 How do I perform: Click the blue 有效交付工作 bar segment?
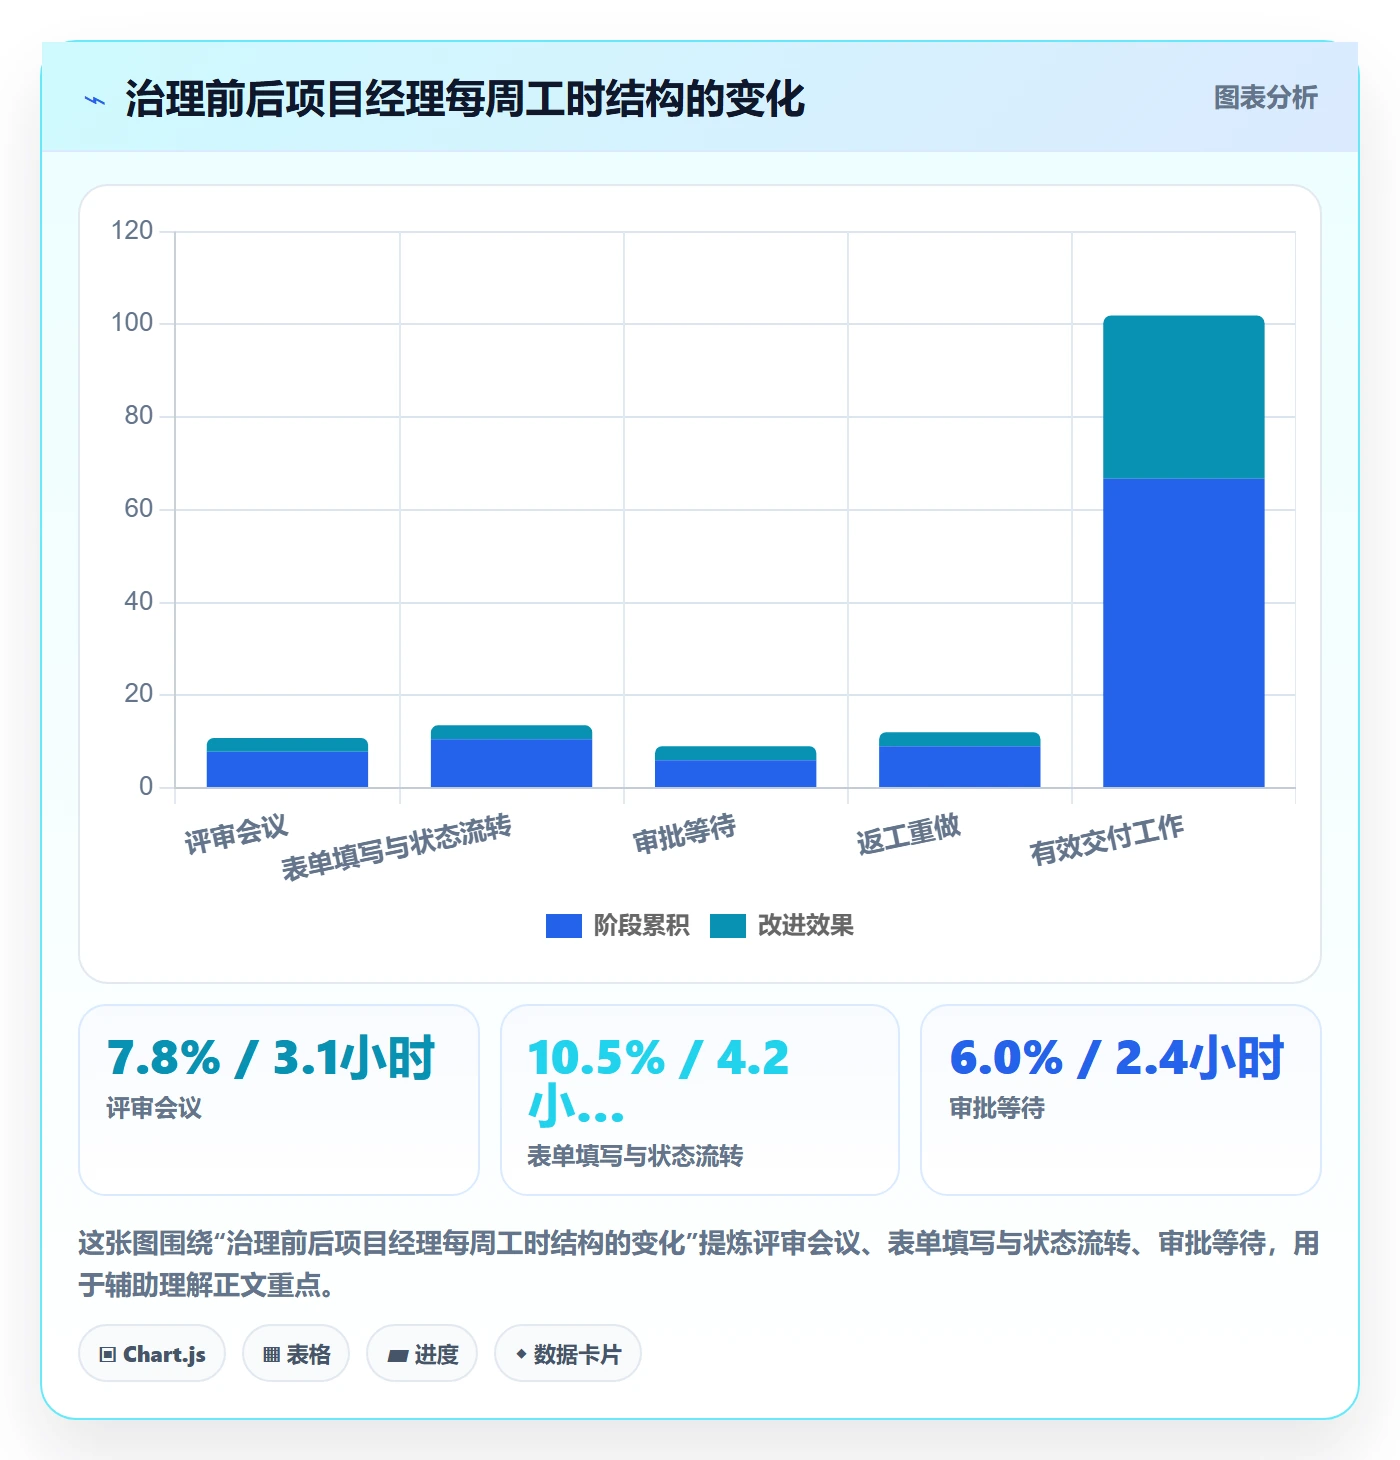(1183, 633)
